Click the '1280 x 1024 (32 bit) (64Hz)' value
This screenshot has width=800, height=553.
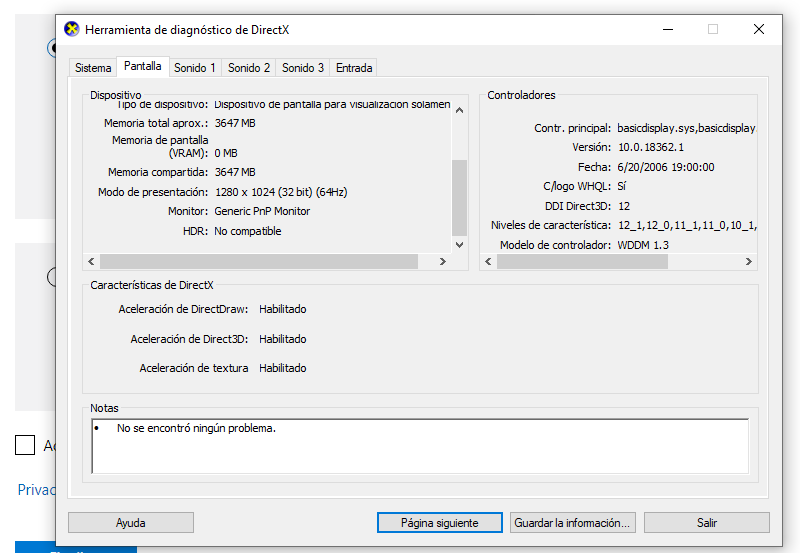tap(281, 192)
